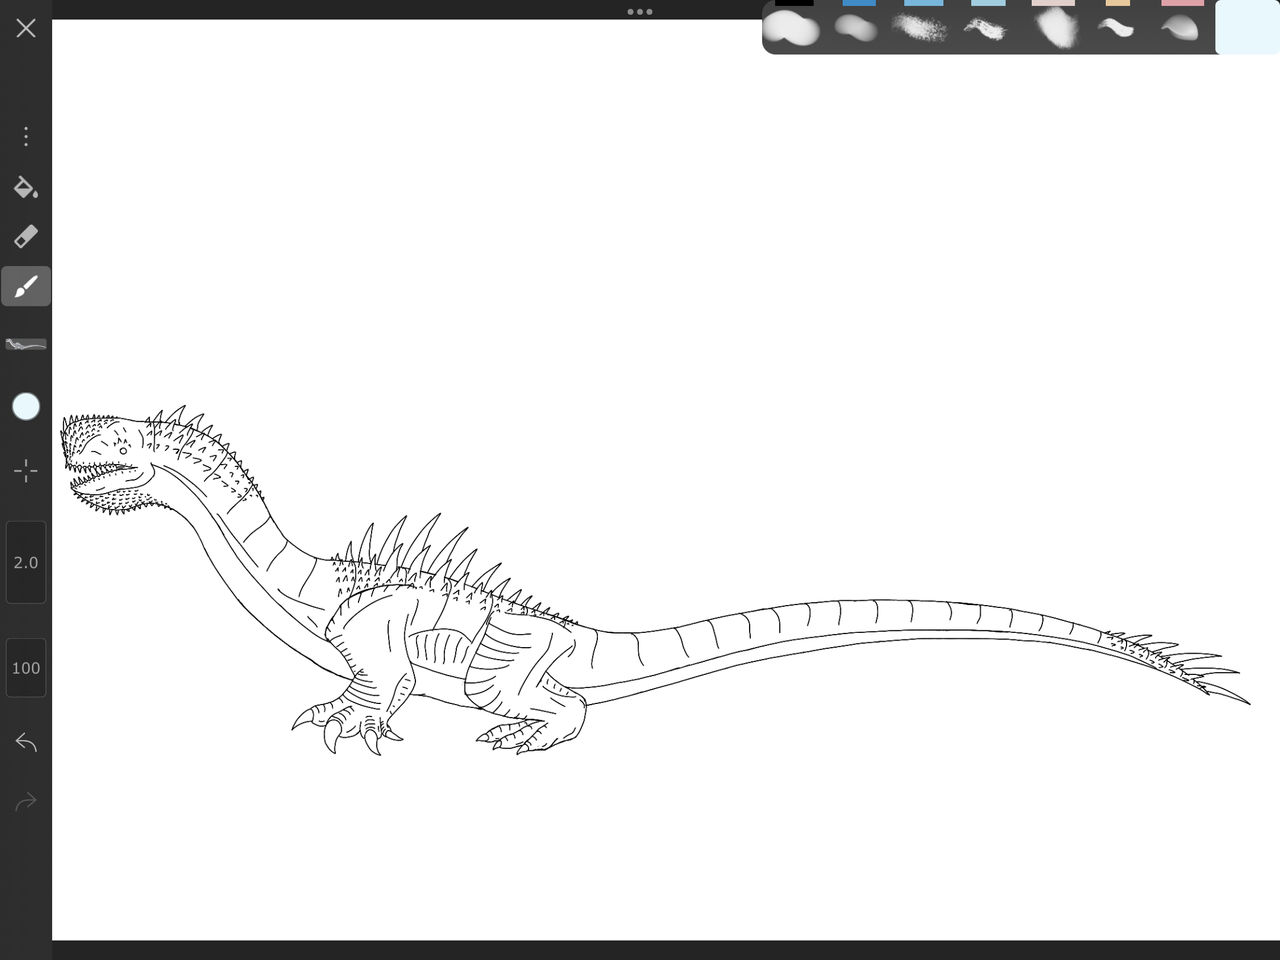Choose the smooth wavy stroke brush

tap(1116, 28)
